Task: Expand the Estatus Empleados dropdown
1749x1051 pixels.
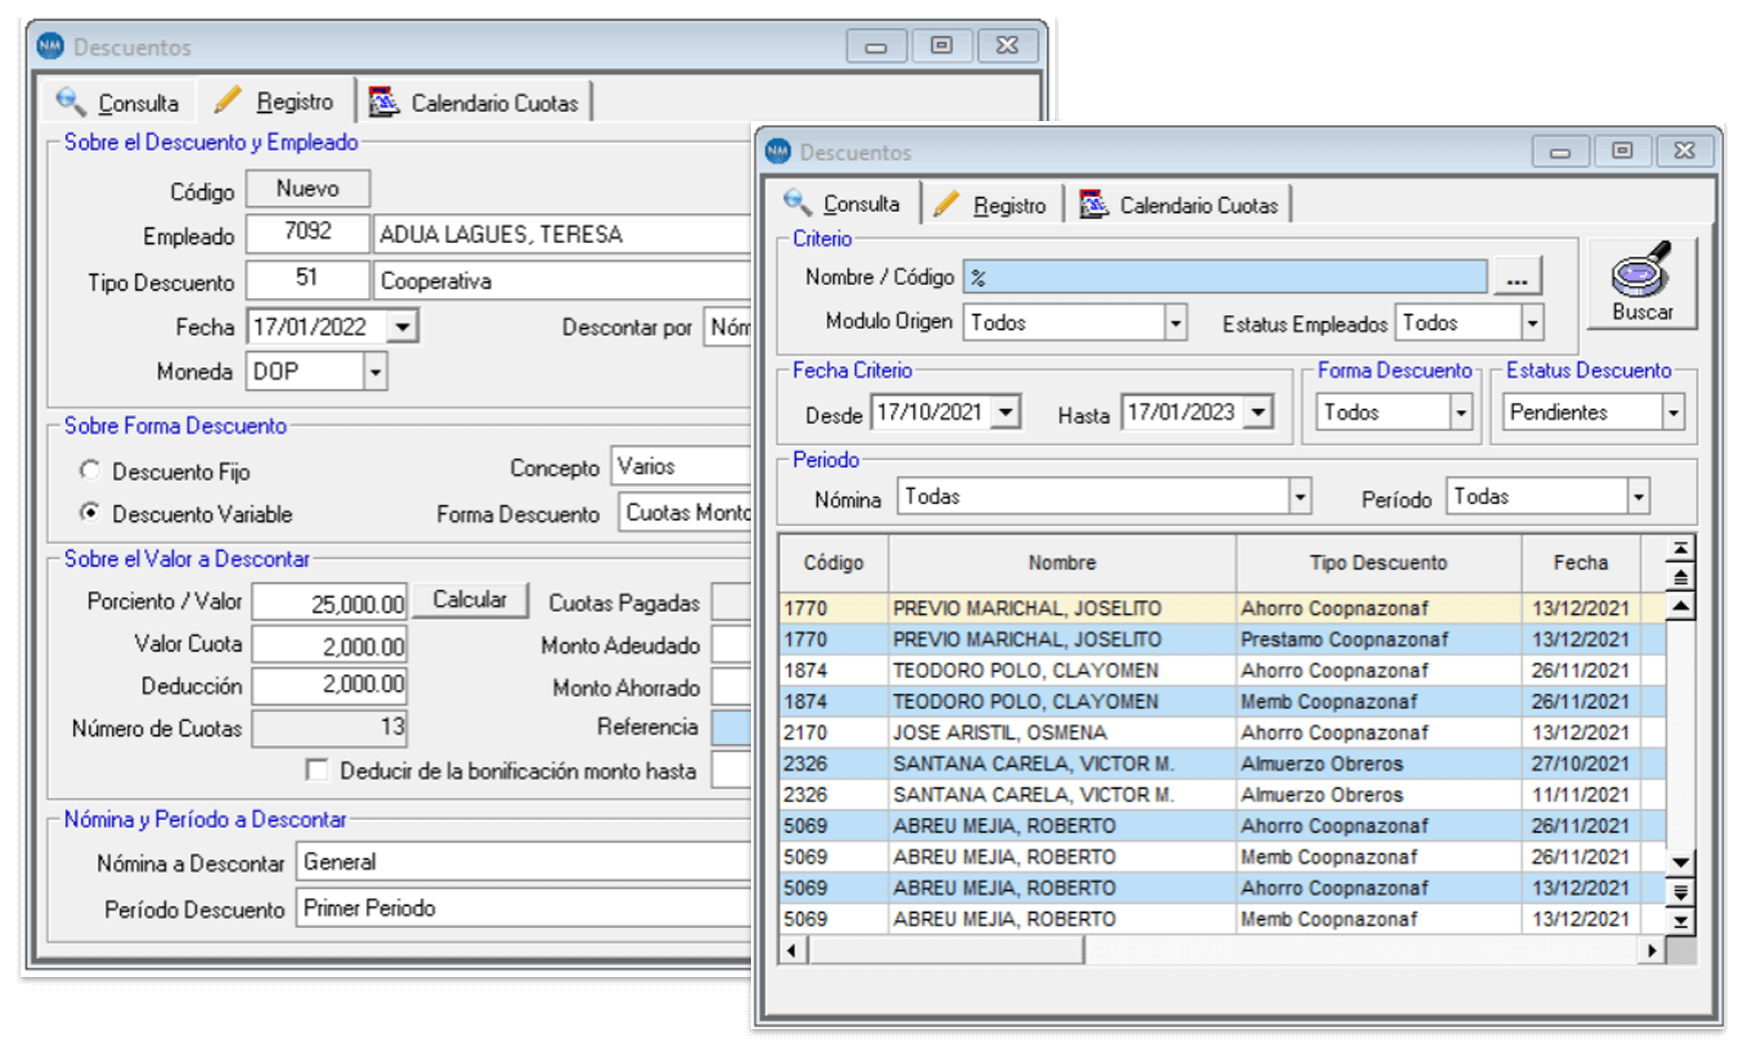Action: click(1532, 323)
